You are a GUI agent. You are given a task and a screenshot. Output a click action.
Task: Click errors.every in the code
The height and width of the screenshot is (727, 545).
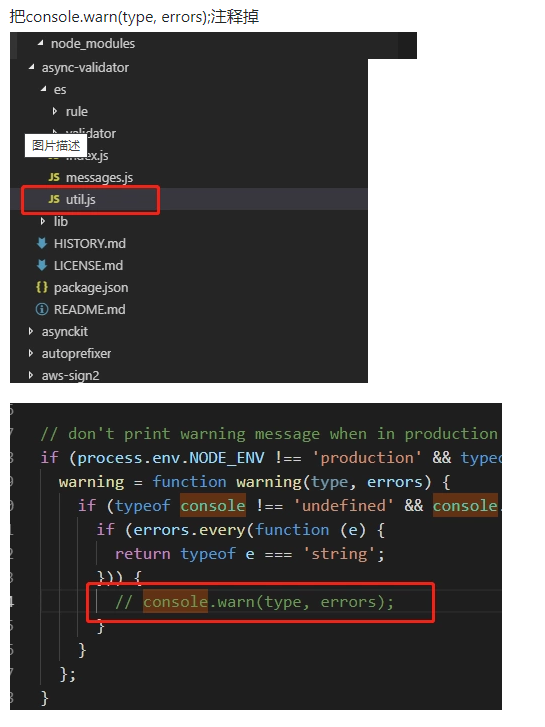coord(190,530)
